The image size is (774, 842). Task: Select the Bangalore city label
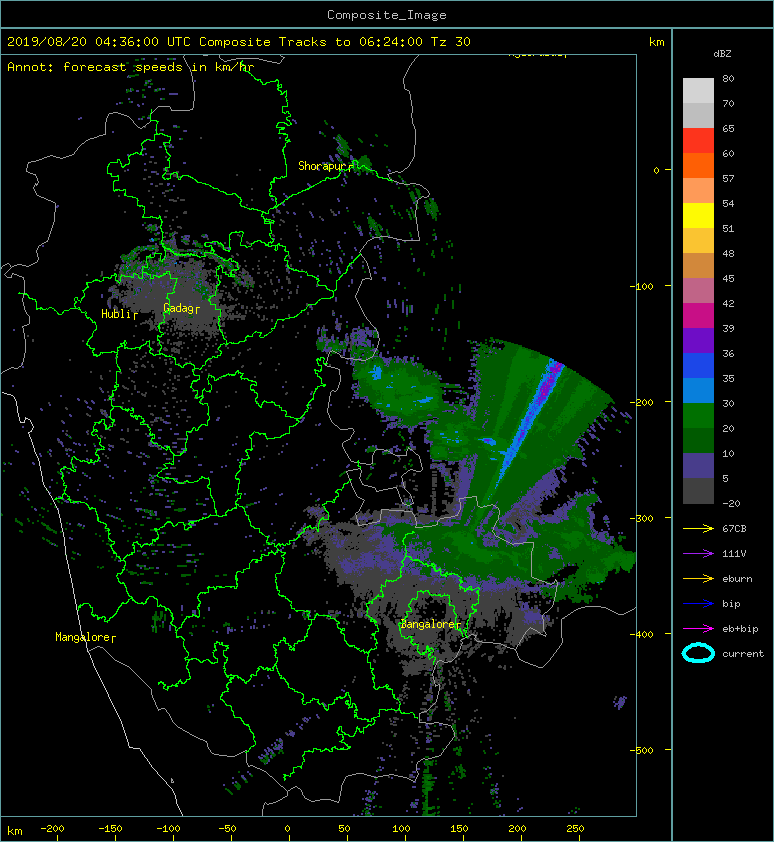coord(428,624)
